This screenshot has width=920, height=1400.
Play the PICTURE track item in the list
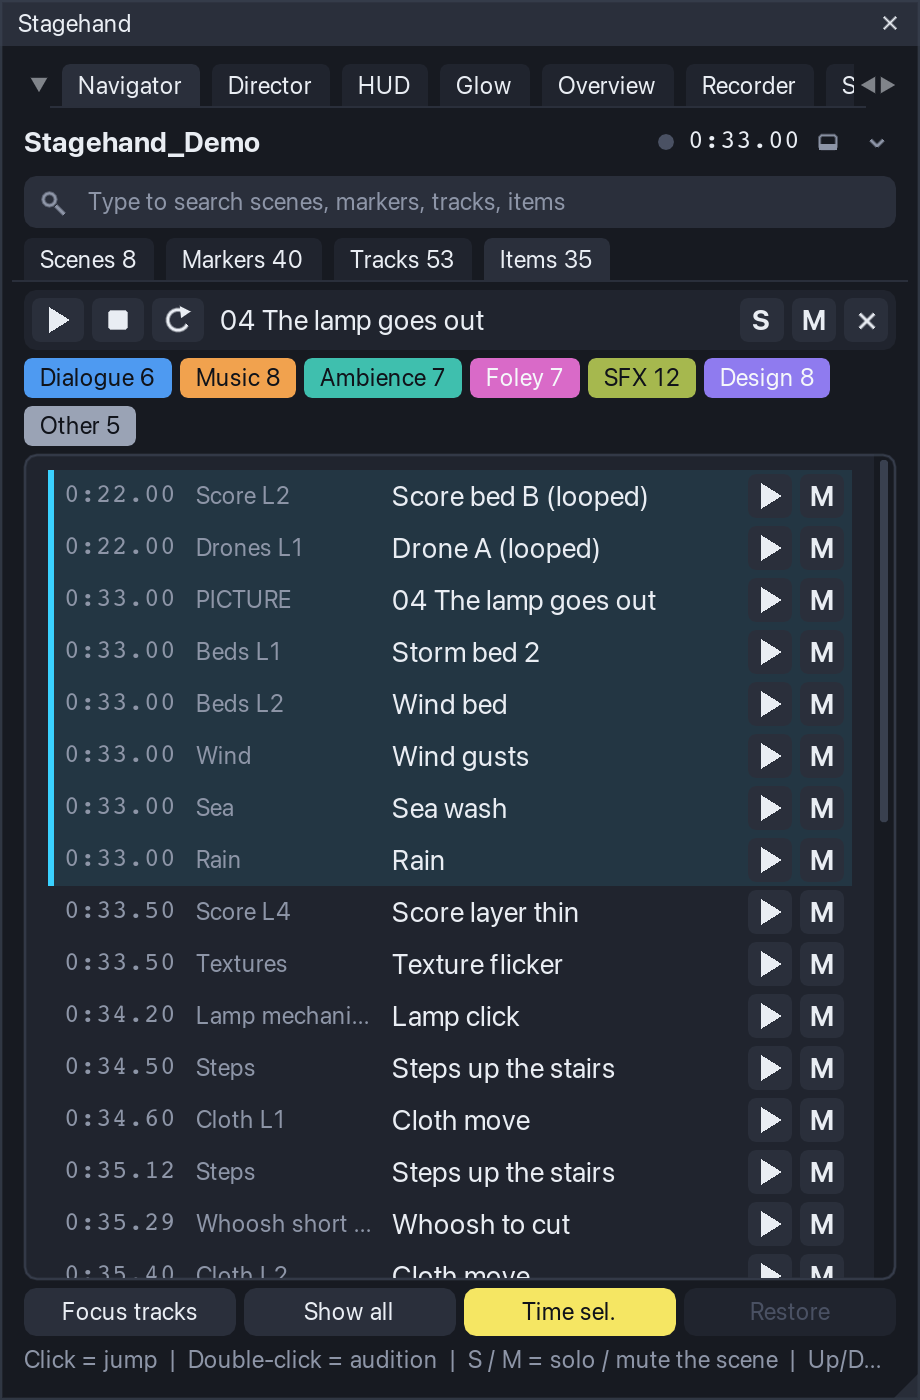pyautogui.click(x=770, y=600)
